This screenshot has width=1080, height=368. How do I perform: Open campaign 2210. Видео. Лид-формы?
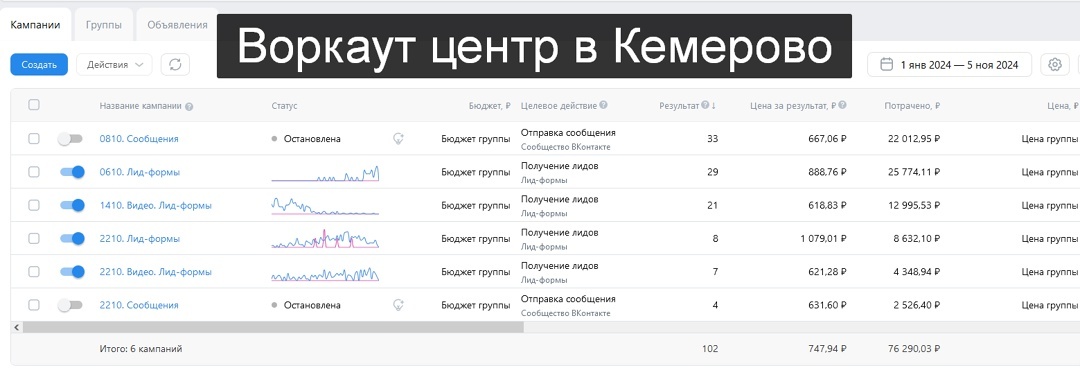tap(155, 272)
